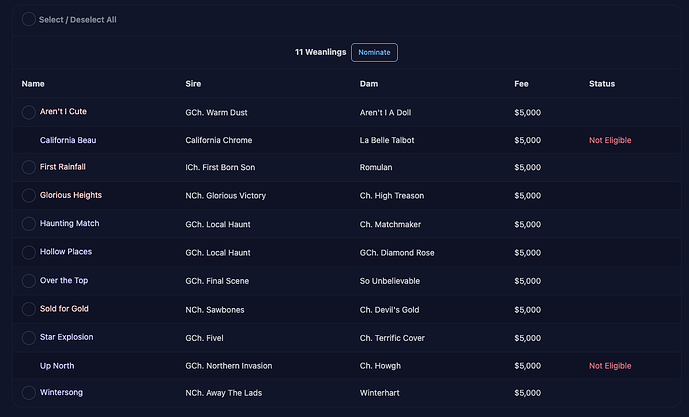Click sire 'NCh. Away The Lads'
Screen dimensions: 689x417
[224, 393]
